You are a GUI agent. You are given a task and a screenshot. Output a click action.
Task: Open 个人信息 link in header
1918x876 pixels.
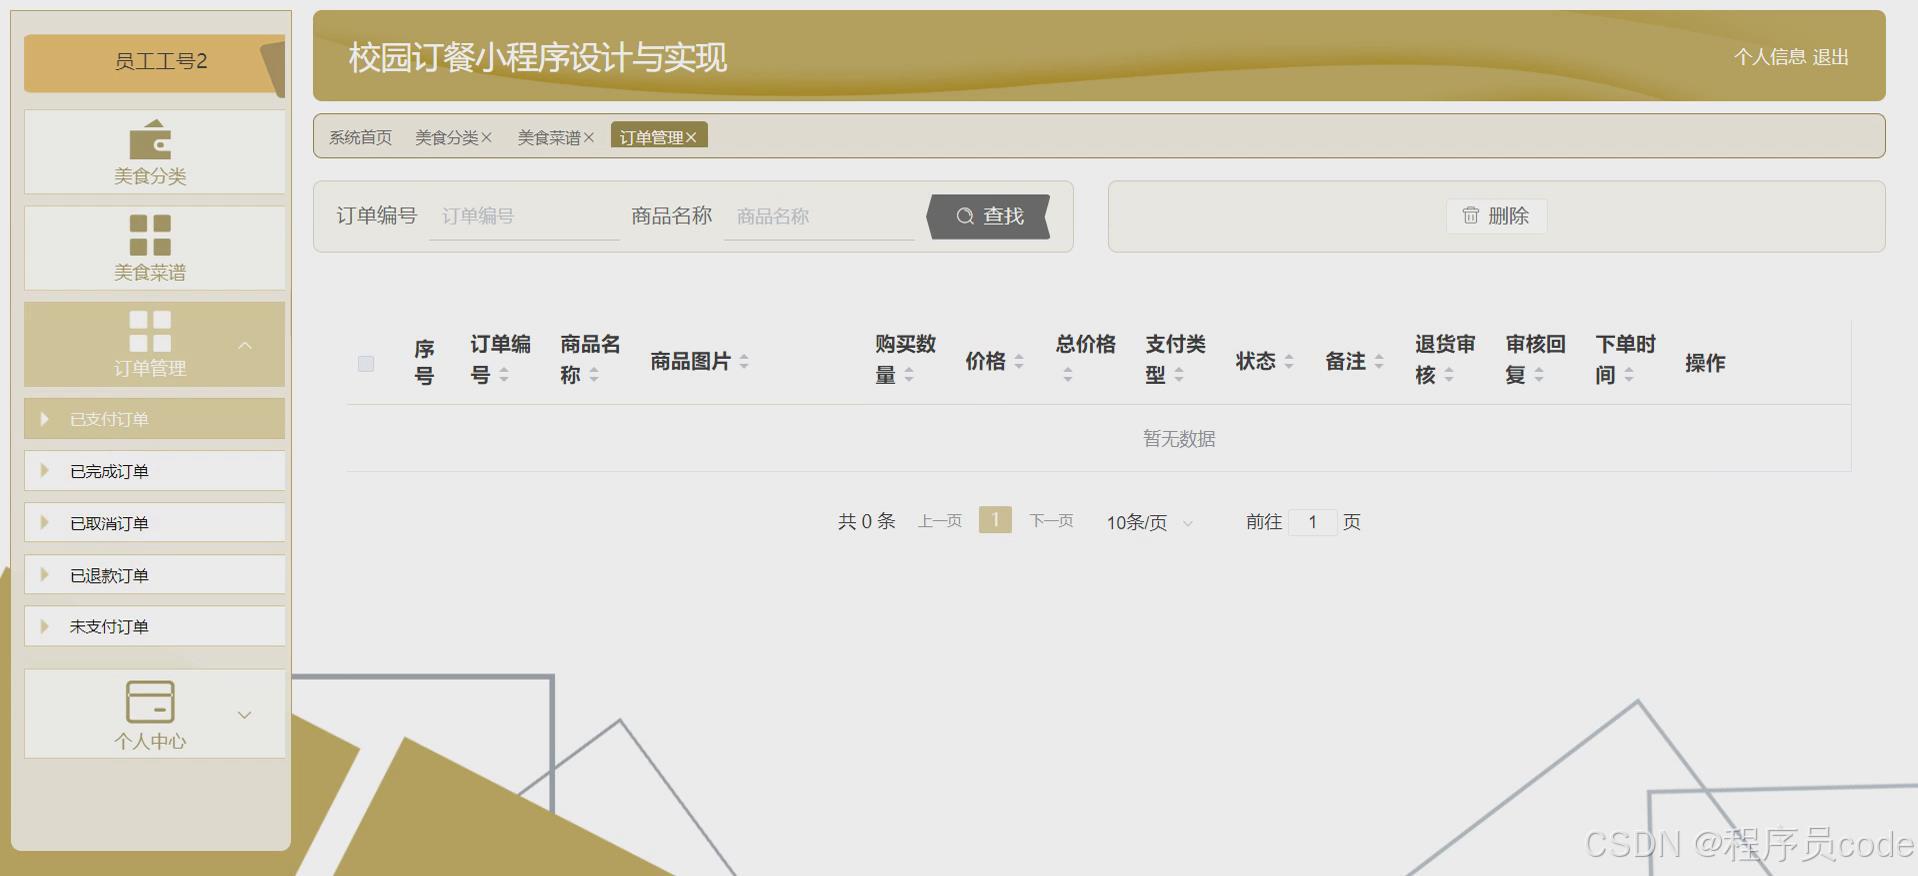1770,57
